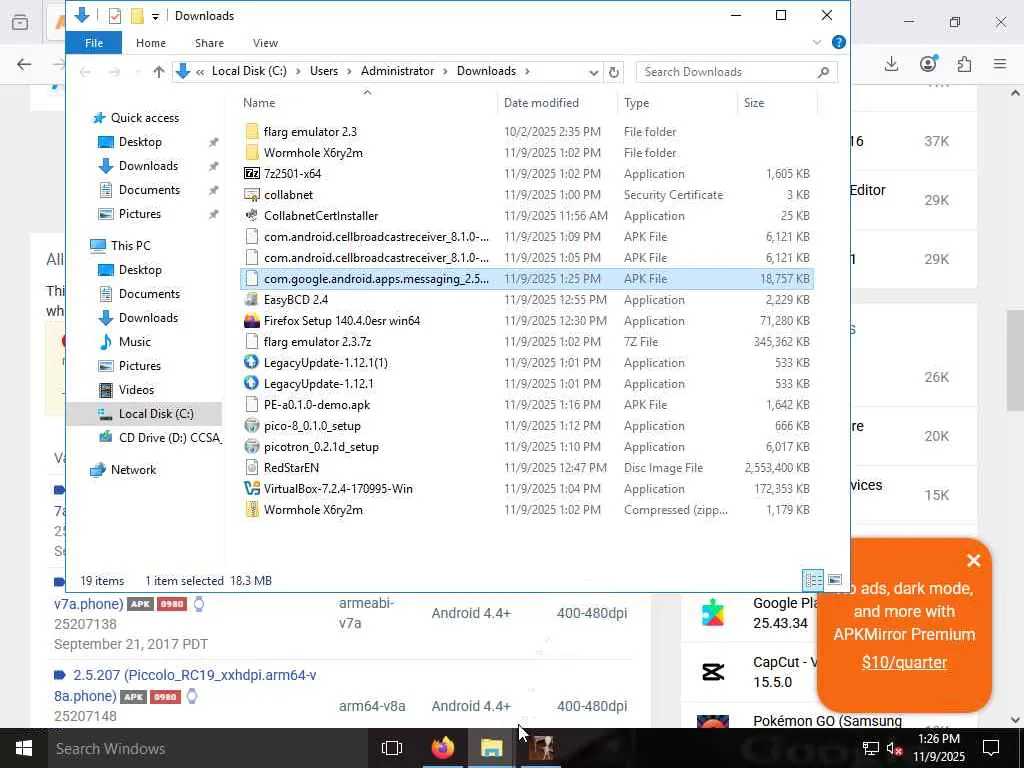Click the Search Downloads magnifier icon
The height and width of the screenshot is (768, 1024).
click(824, 72)
